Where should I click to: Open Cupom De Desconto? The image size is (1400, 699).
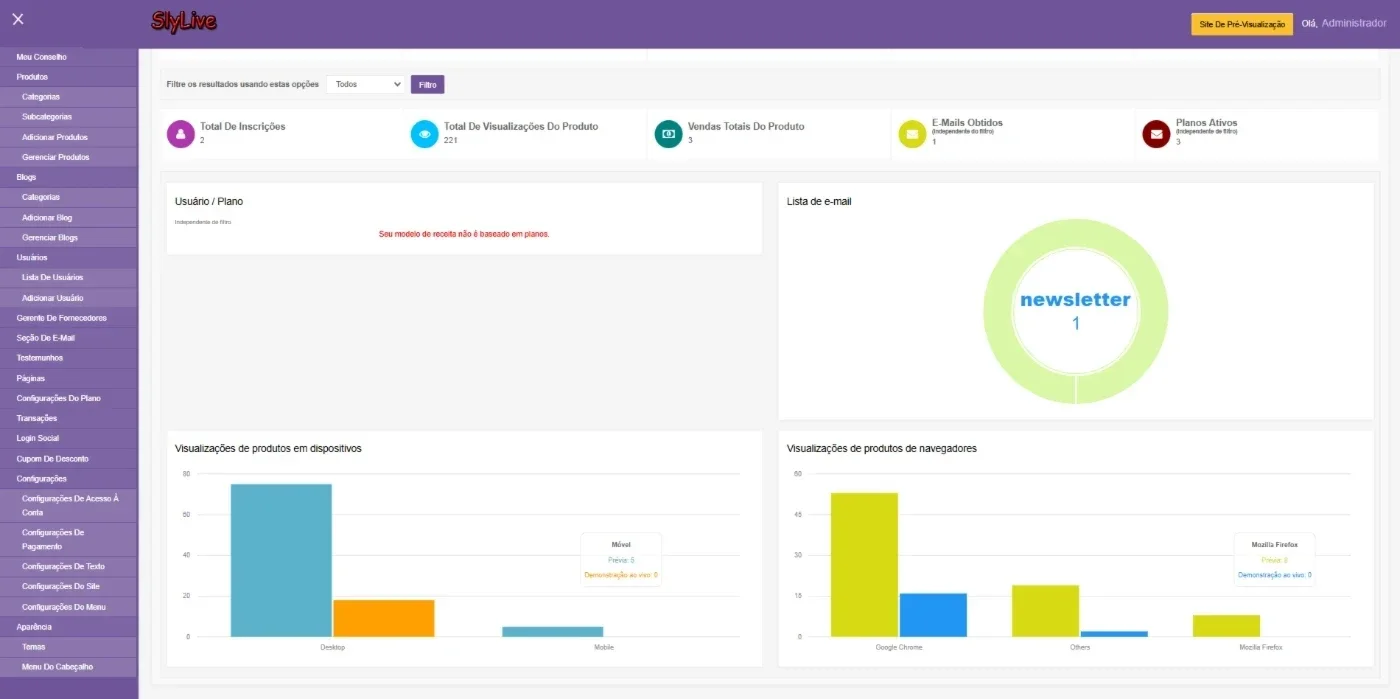coord(68,458)
